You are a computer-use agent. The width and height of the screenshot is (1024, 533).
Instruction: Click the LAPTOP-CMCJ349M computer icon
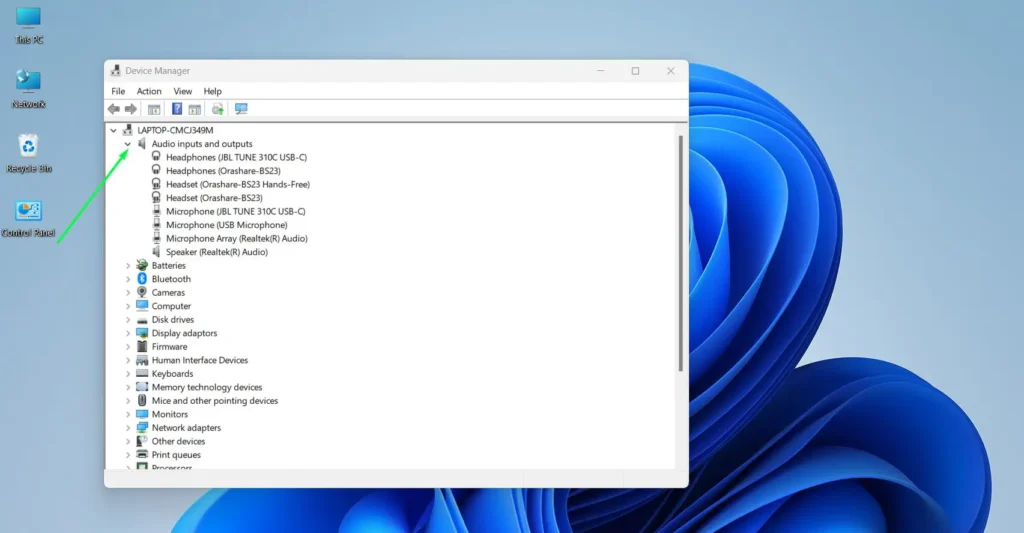click(127, 130)
